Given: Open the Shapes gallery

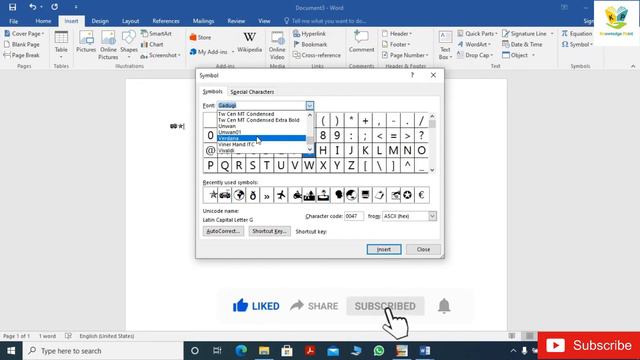Looking at the screenshot, I should click(x=129, y=43).
